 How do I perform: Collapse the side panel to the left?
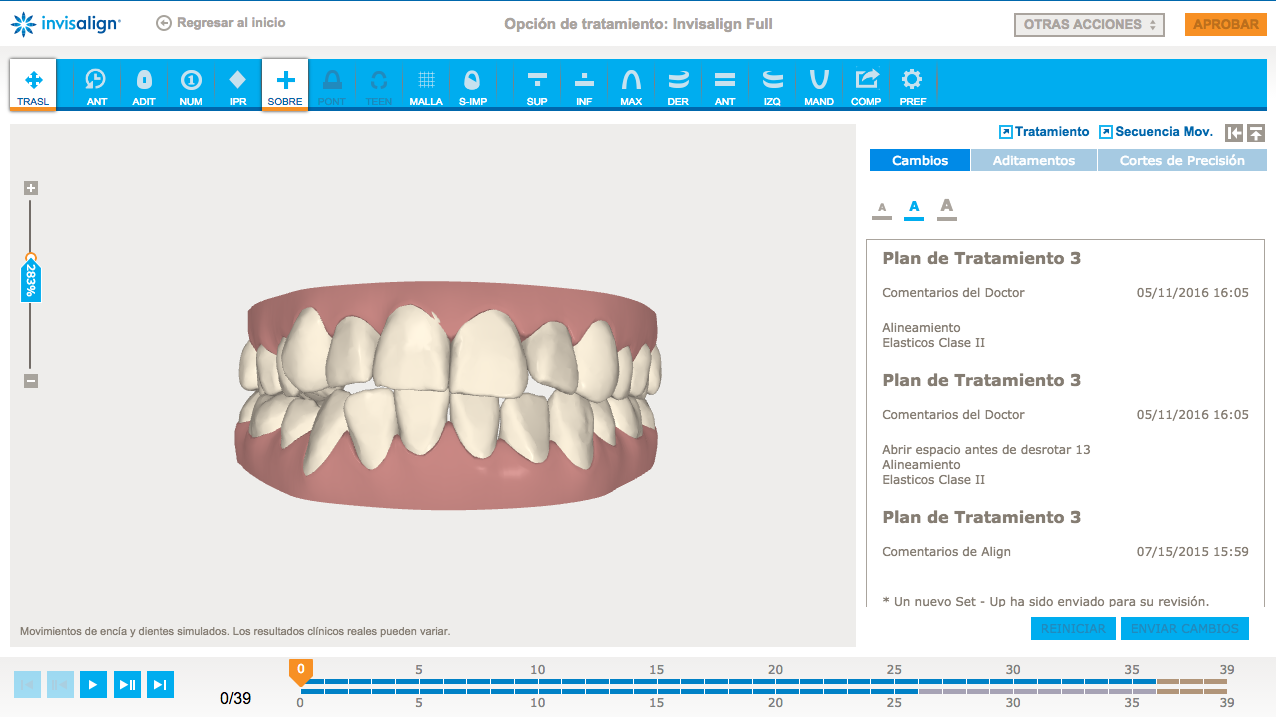click(1235, 132)
